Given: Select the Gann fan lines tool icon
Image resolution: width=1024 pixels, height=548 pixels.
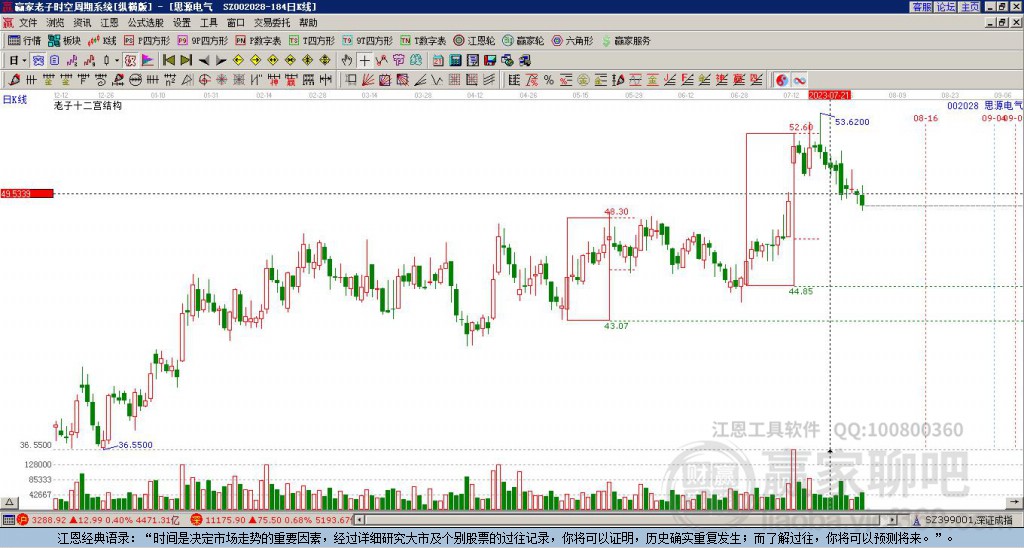Looking at the screenshot, I should click(367, 80).
